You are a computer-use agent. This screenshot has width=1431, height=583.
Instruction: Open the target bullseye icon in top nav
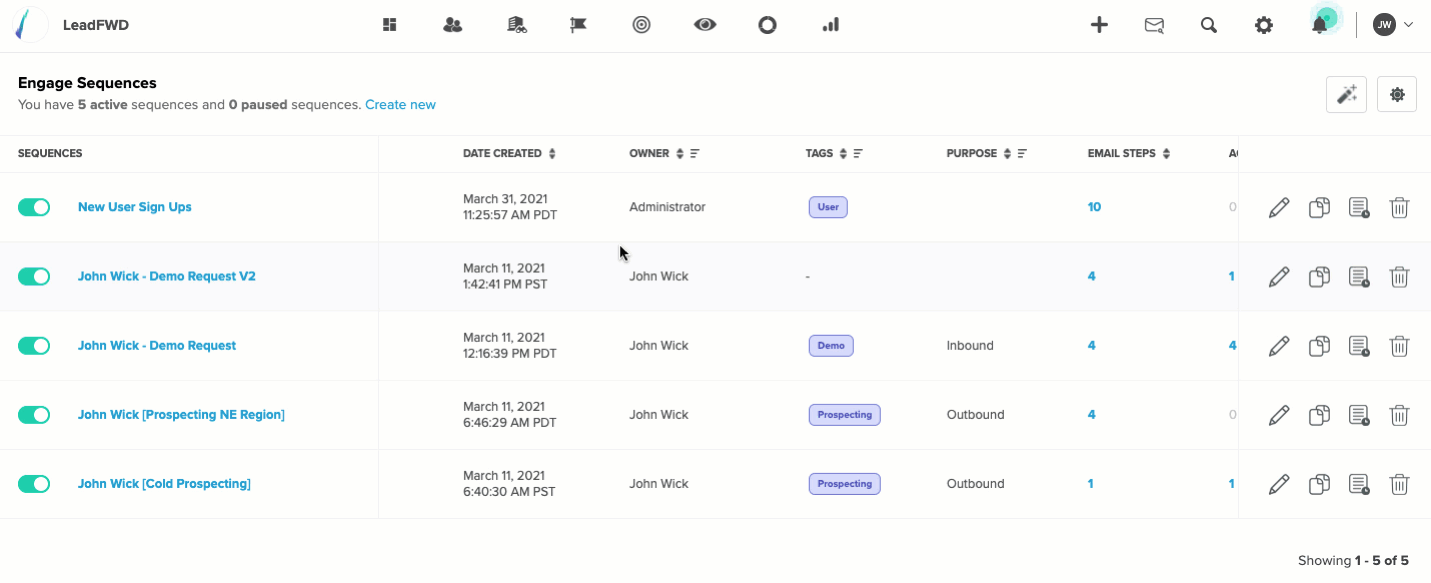pyautogui.click(x=642, y=25)
